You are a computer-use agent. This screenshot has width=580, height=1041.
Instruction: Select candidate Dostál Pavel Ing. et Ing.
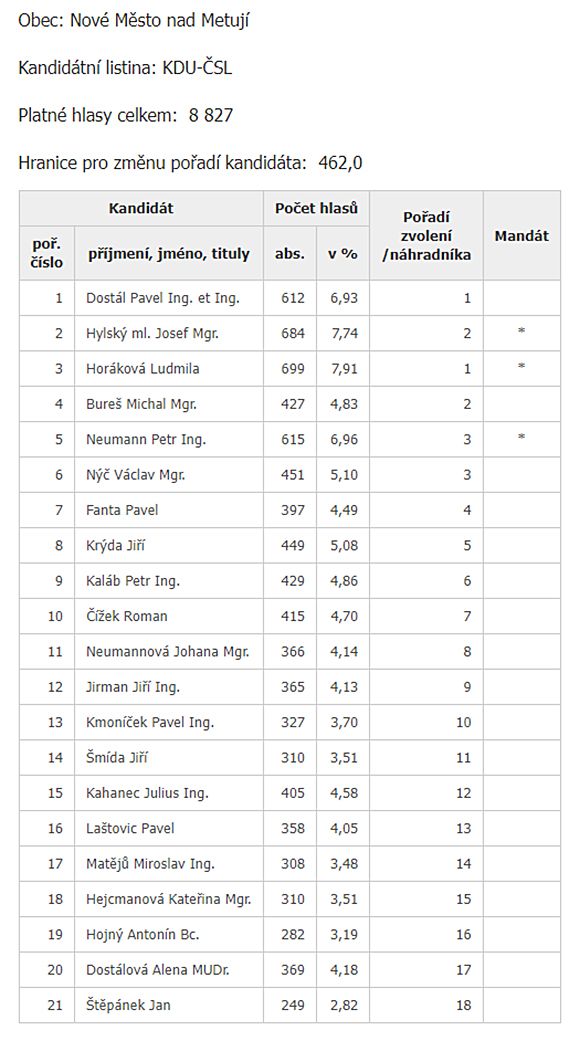coord(163,298)
